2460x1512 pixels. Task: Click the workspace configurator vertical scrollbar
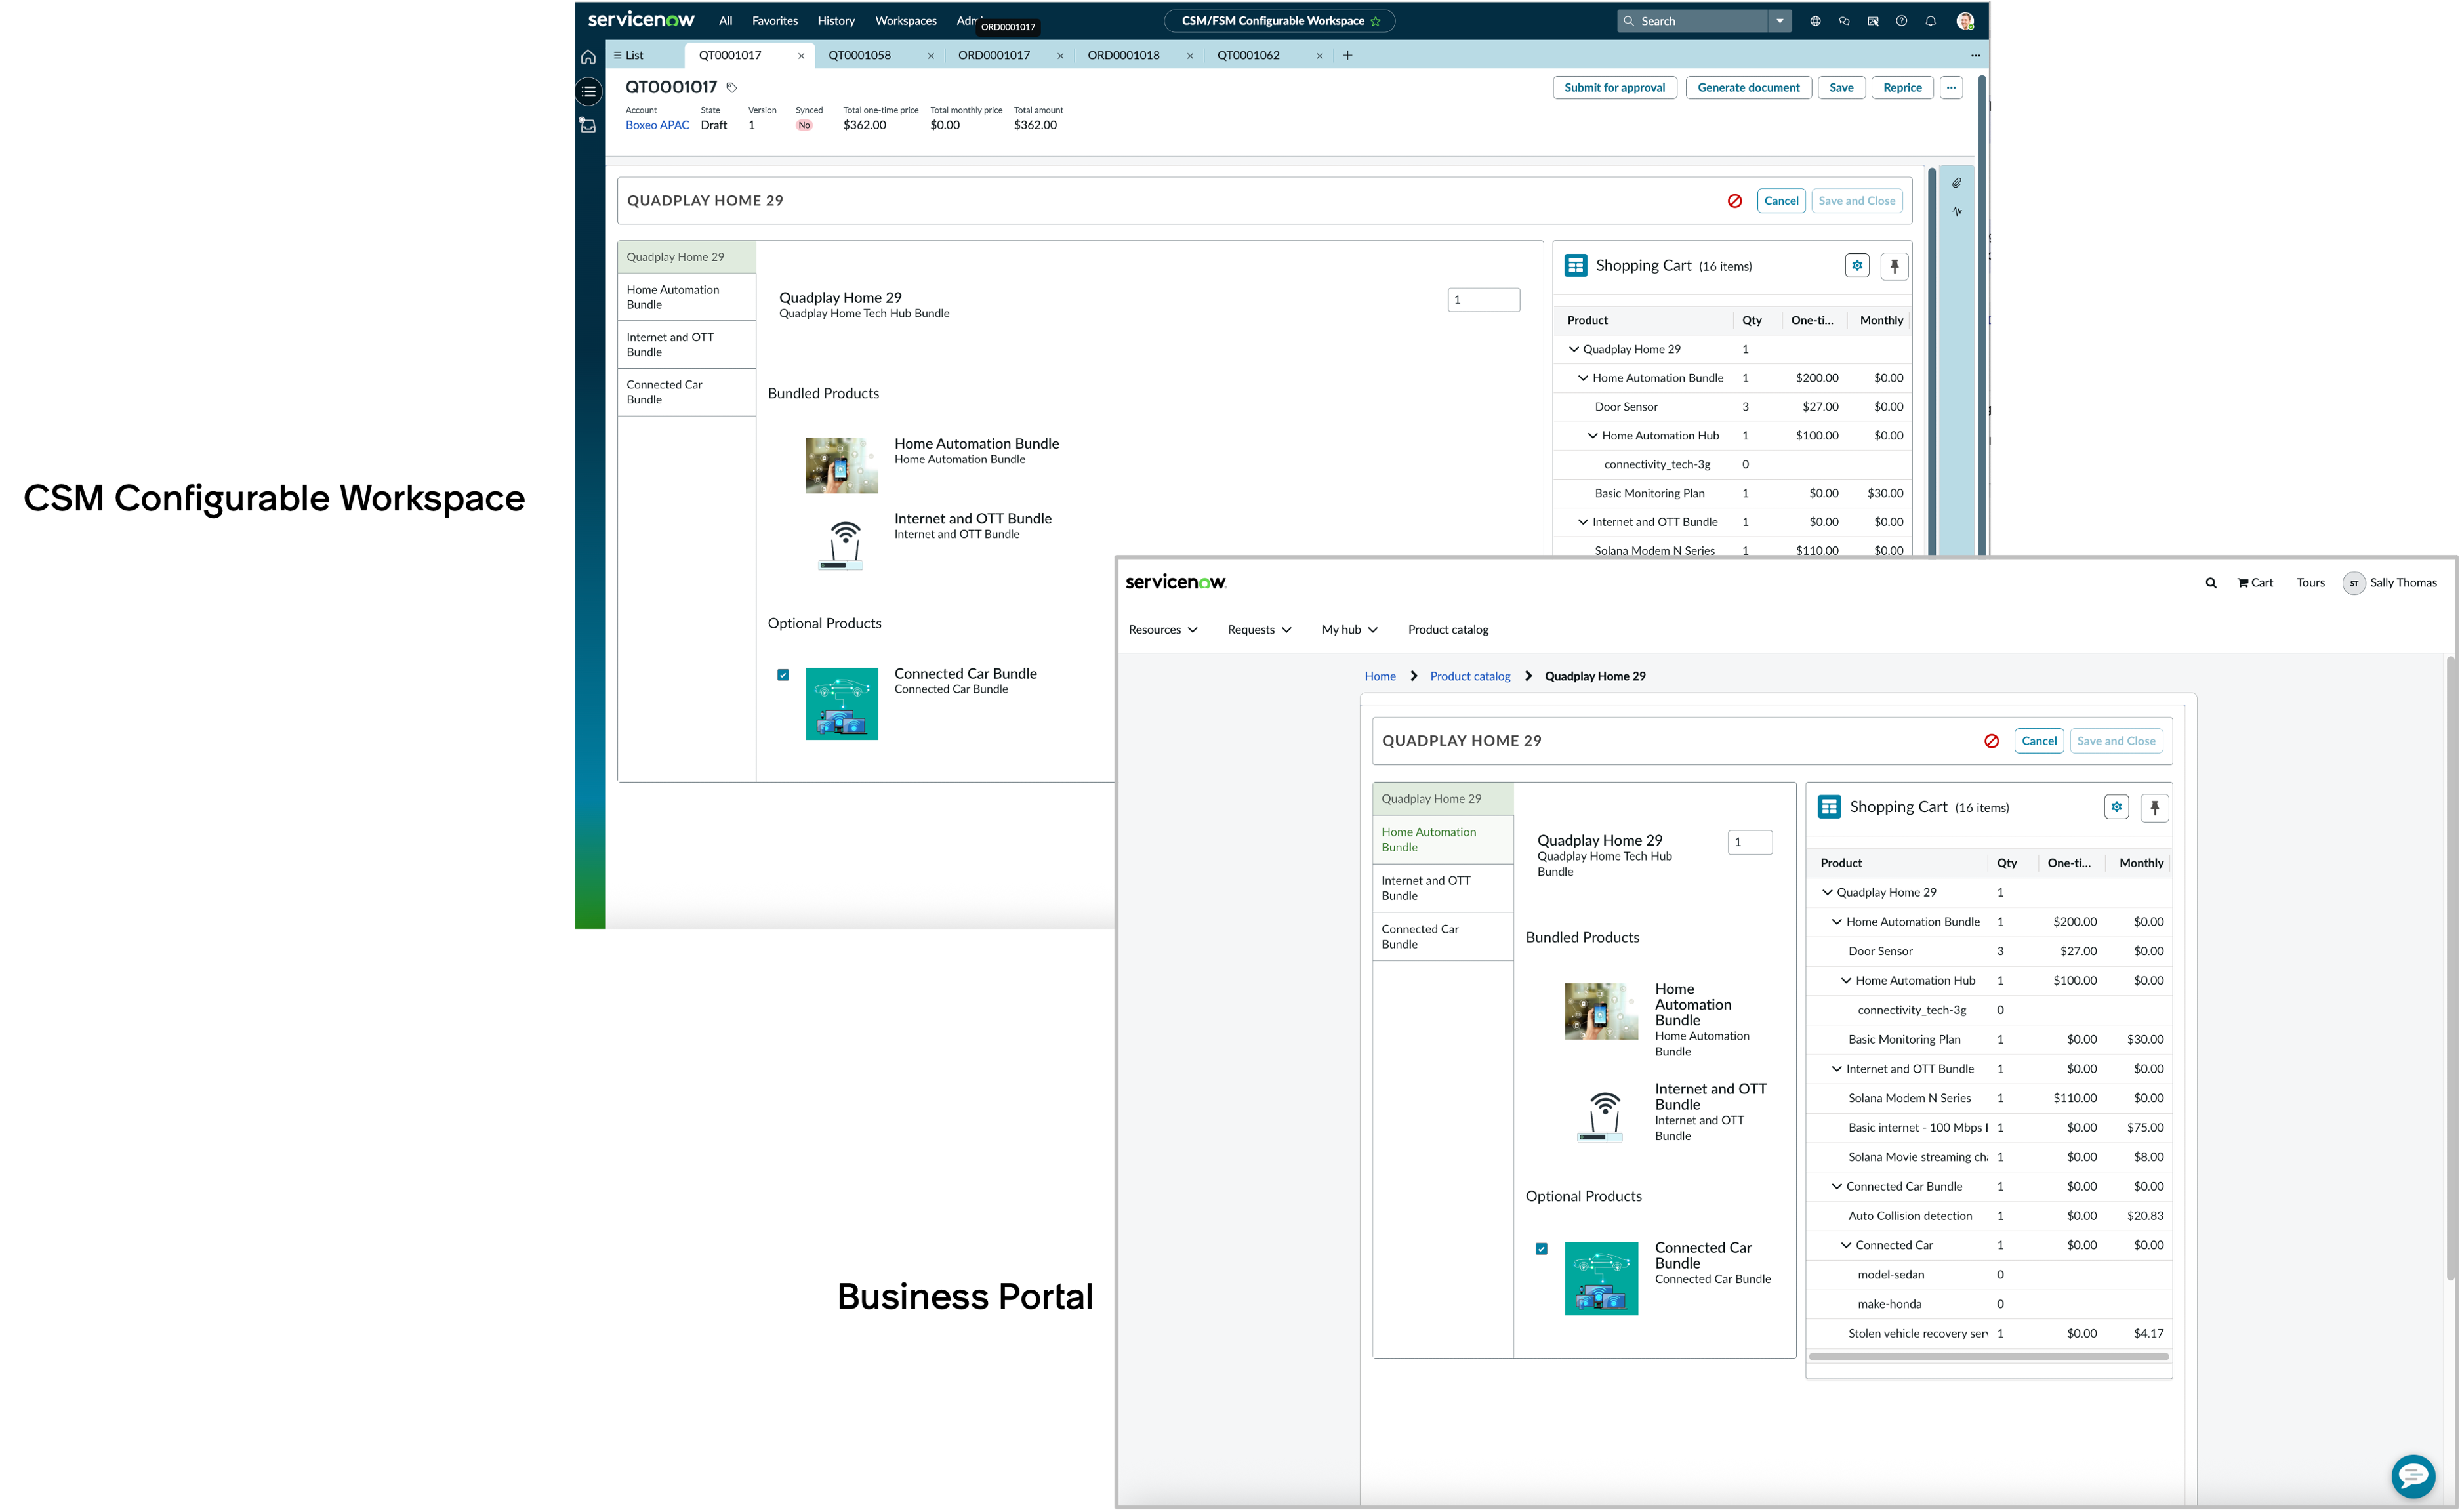point(1931,360)
